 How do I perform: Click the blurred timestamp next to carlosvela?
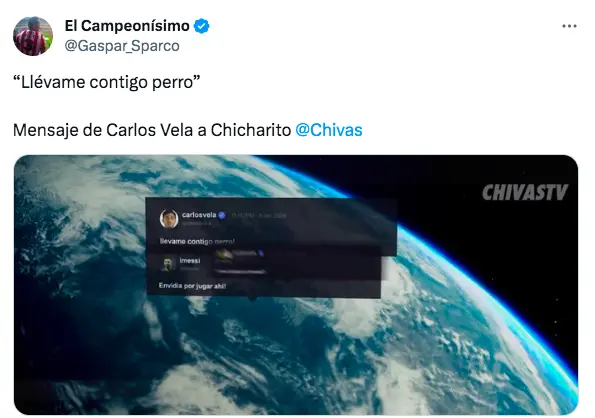pos(259,215)
